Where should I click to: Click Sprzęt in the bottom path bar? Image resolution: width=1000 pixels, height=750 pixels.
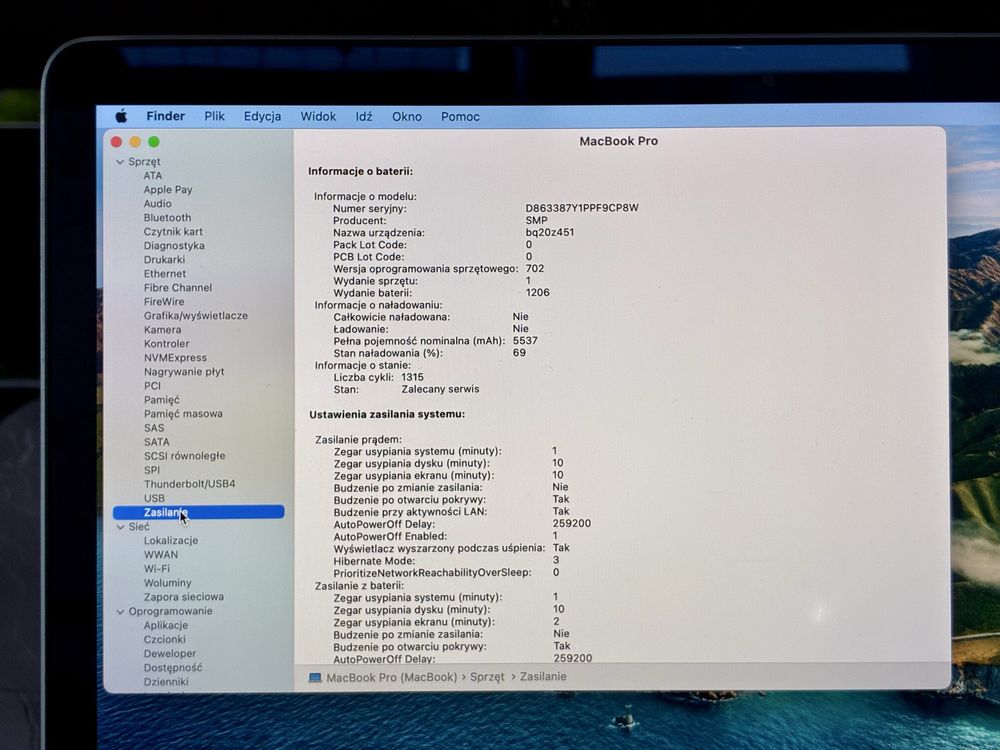point(487,677)
